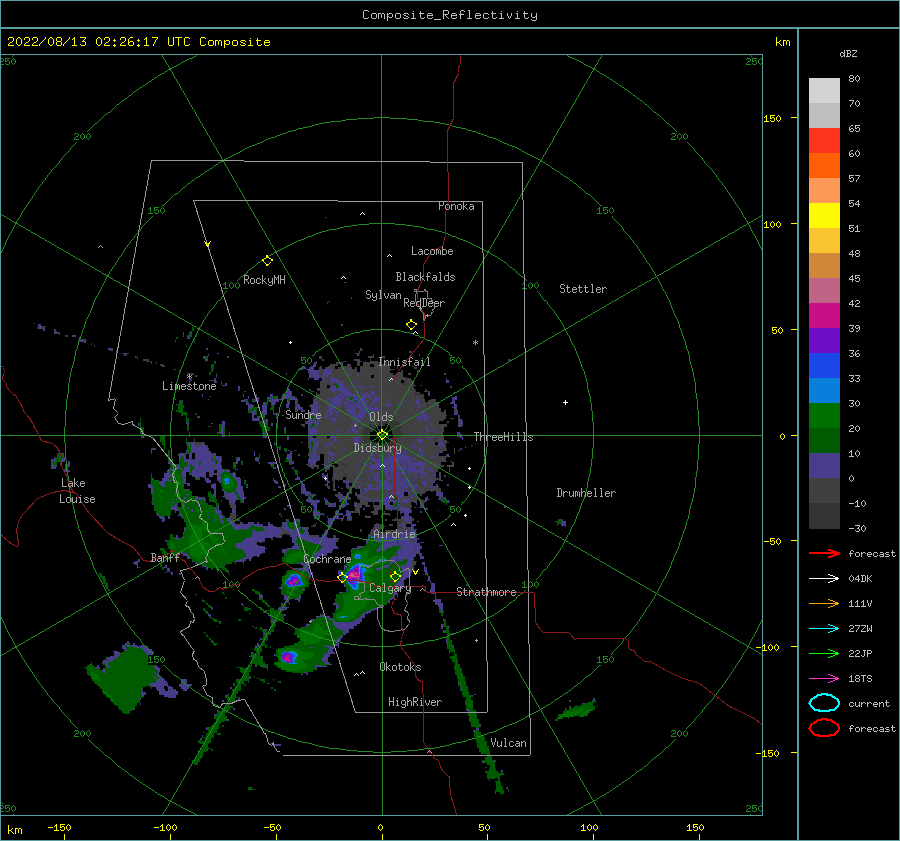Click the Limestone label
Screen dimensions: 900x841
pos(189,386)
